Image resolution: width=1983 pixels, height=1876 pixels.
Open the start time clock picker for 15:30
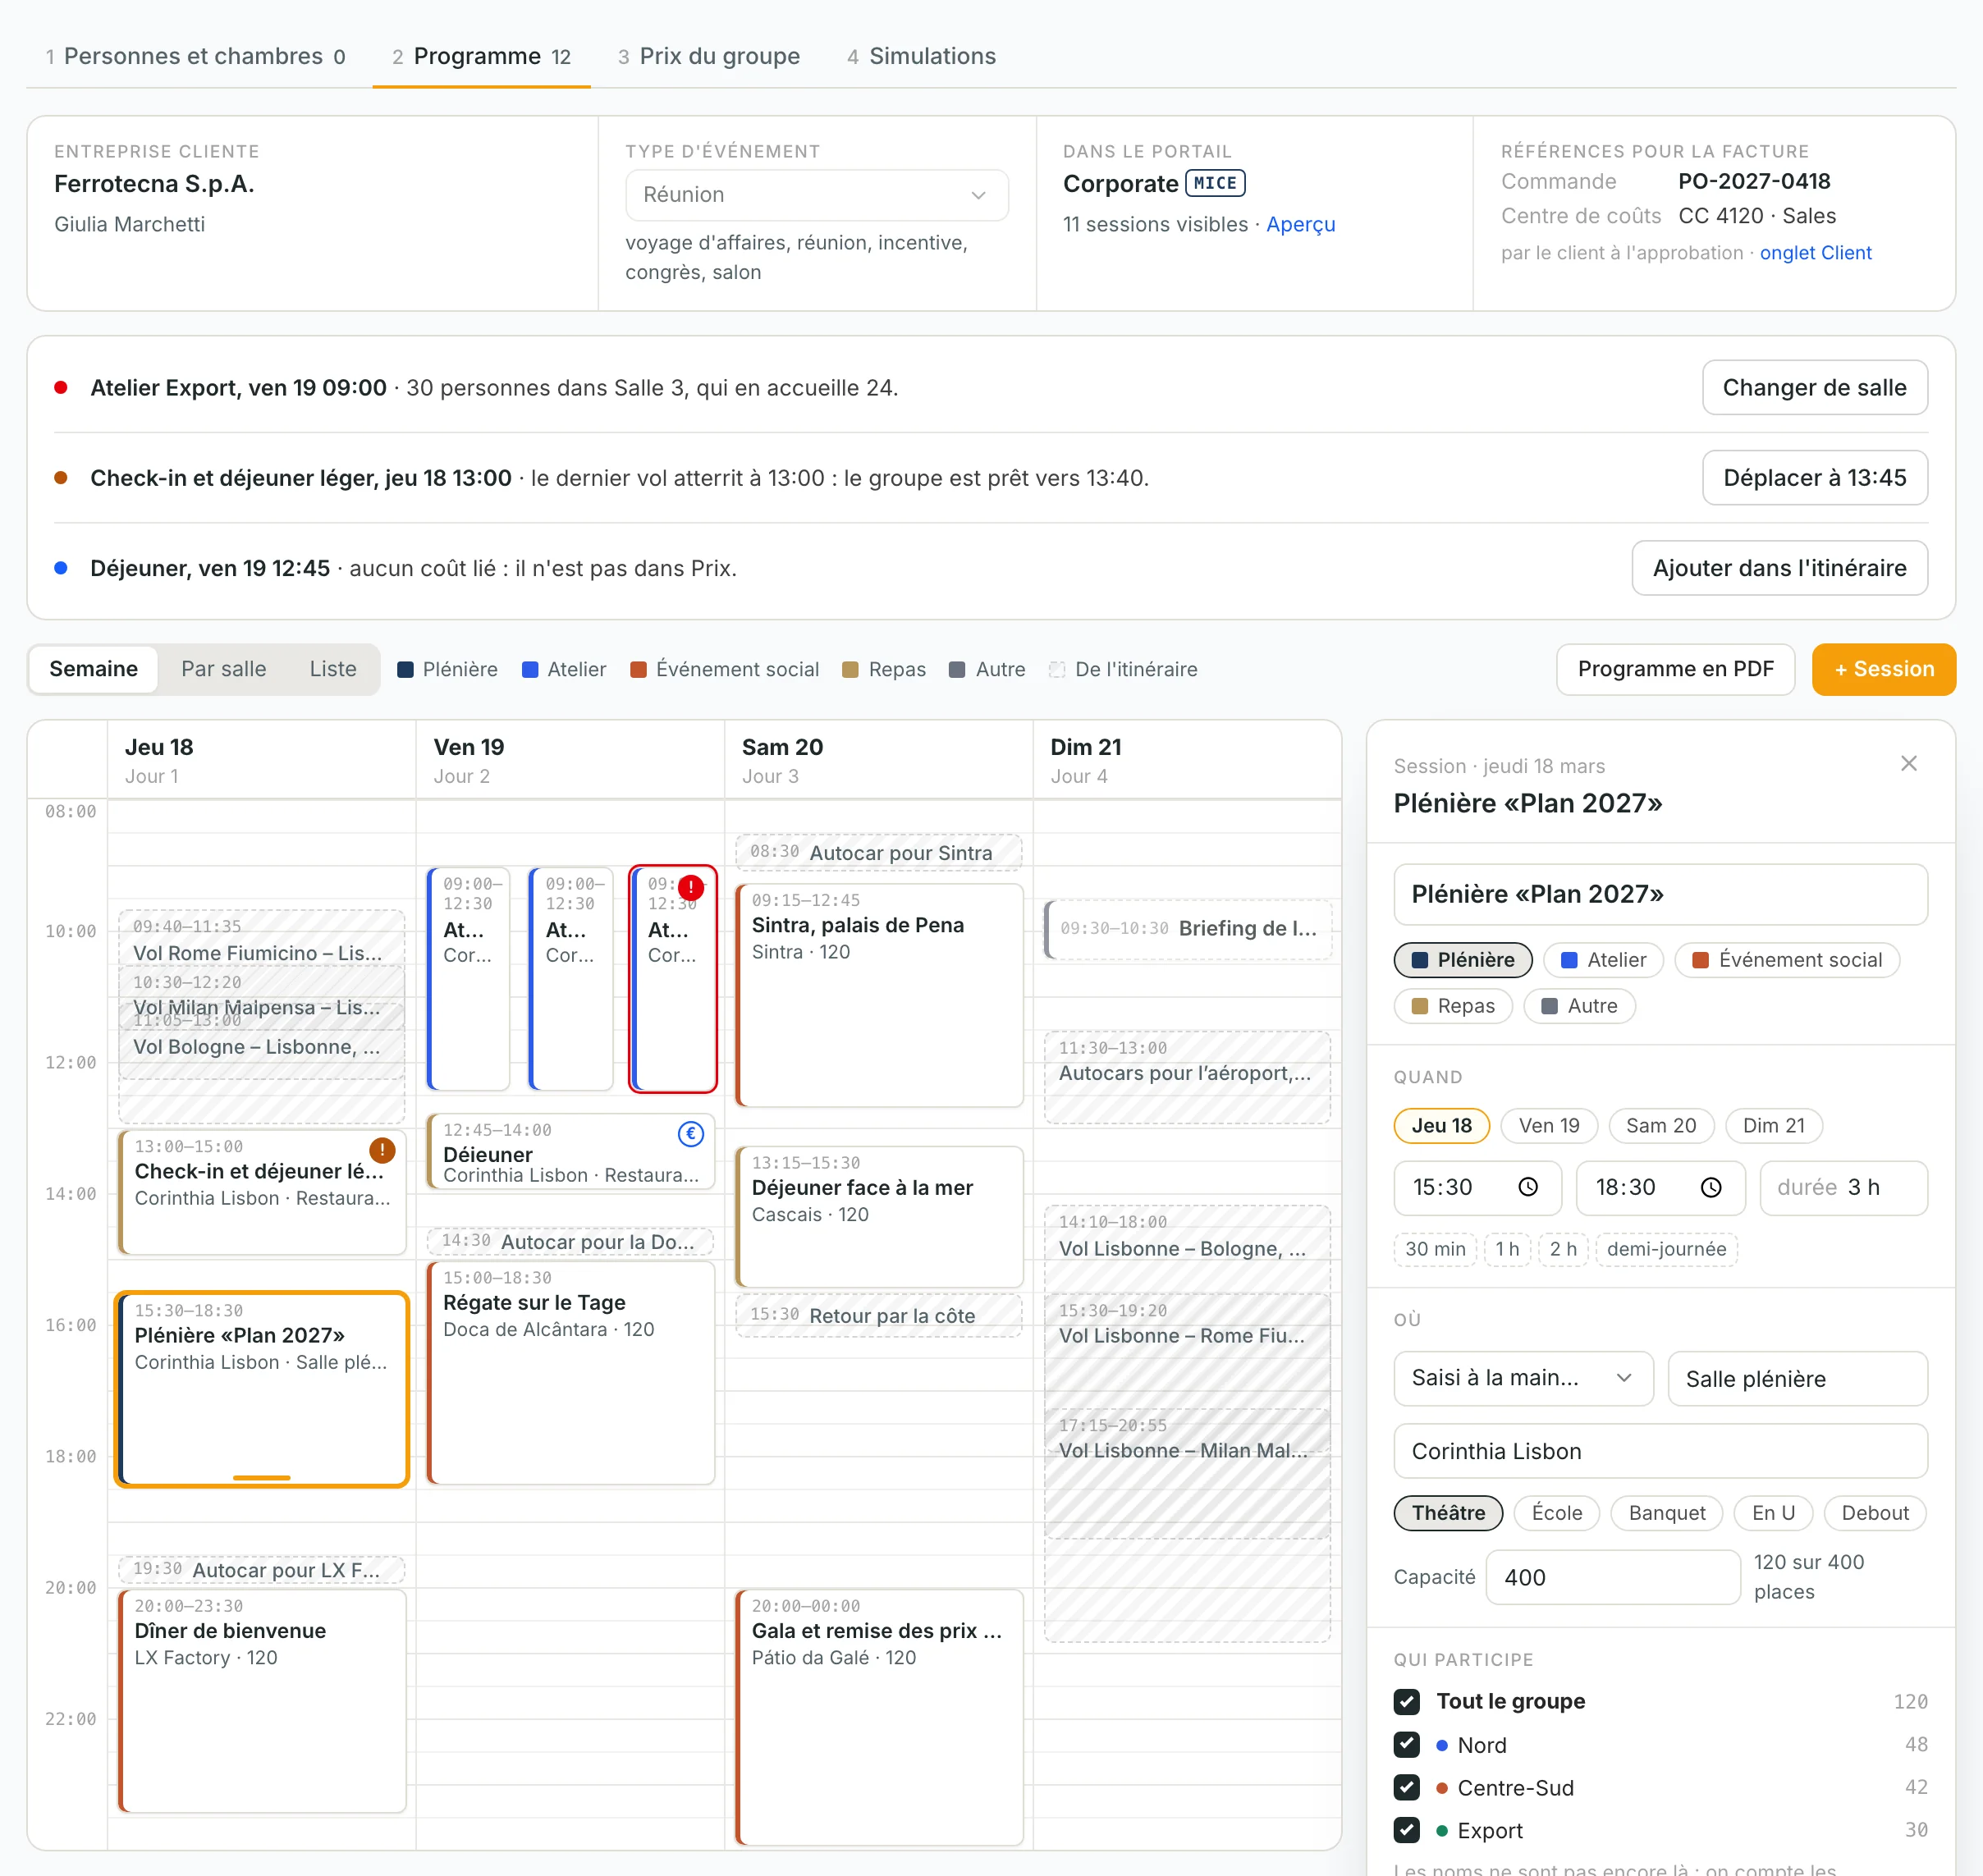pos(1528,1187)
